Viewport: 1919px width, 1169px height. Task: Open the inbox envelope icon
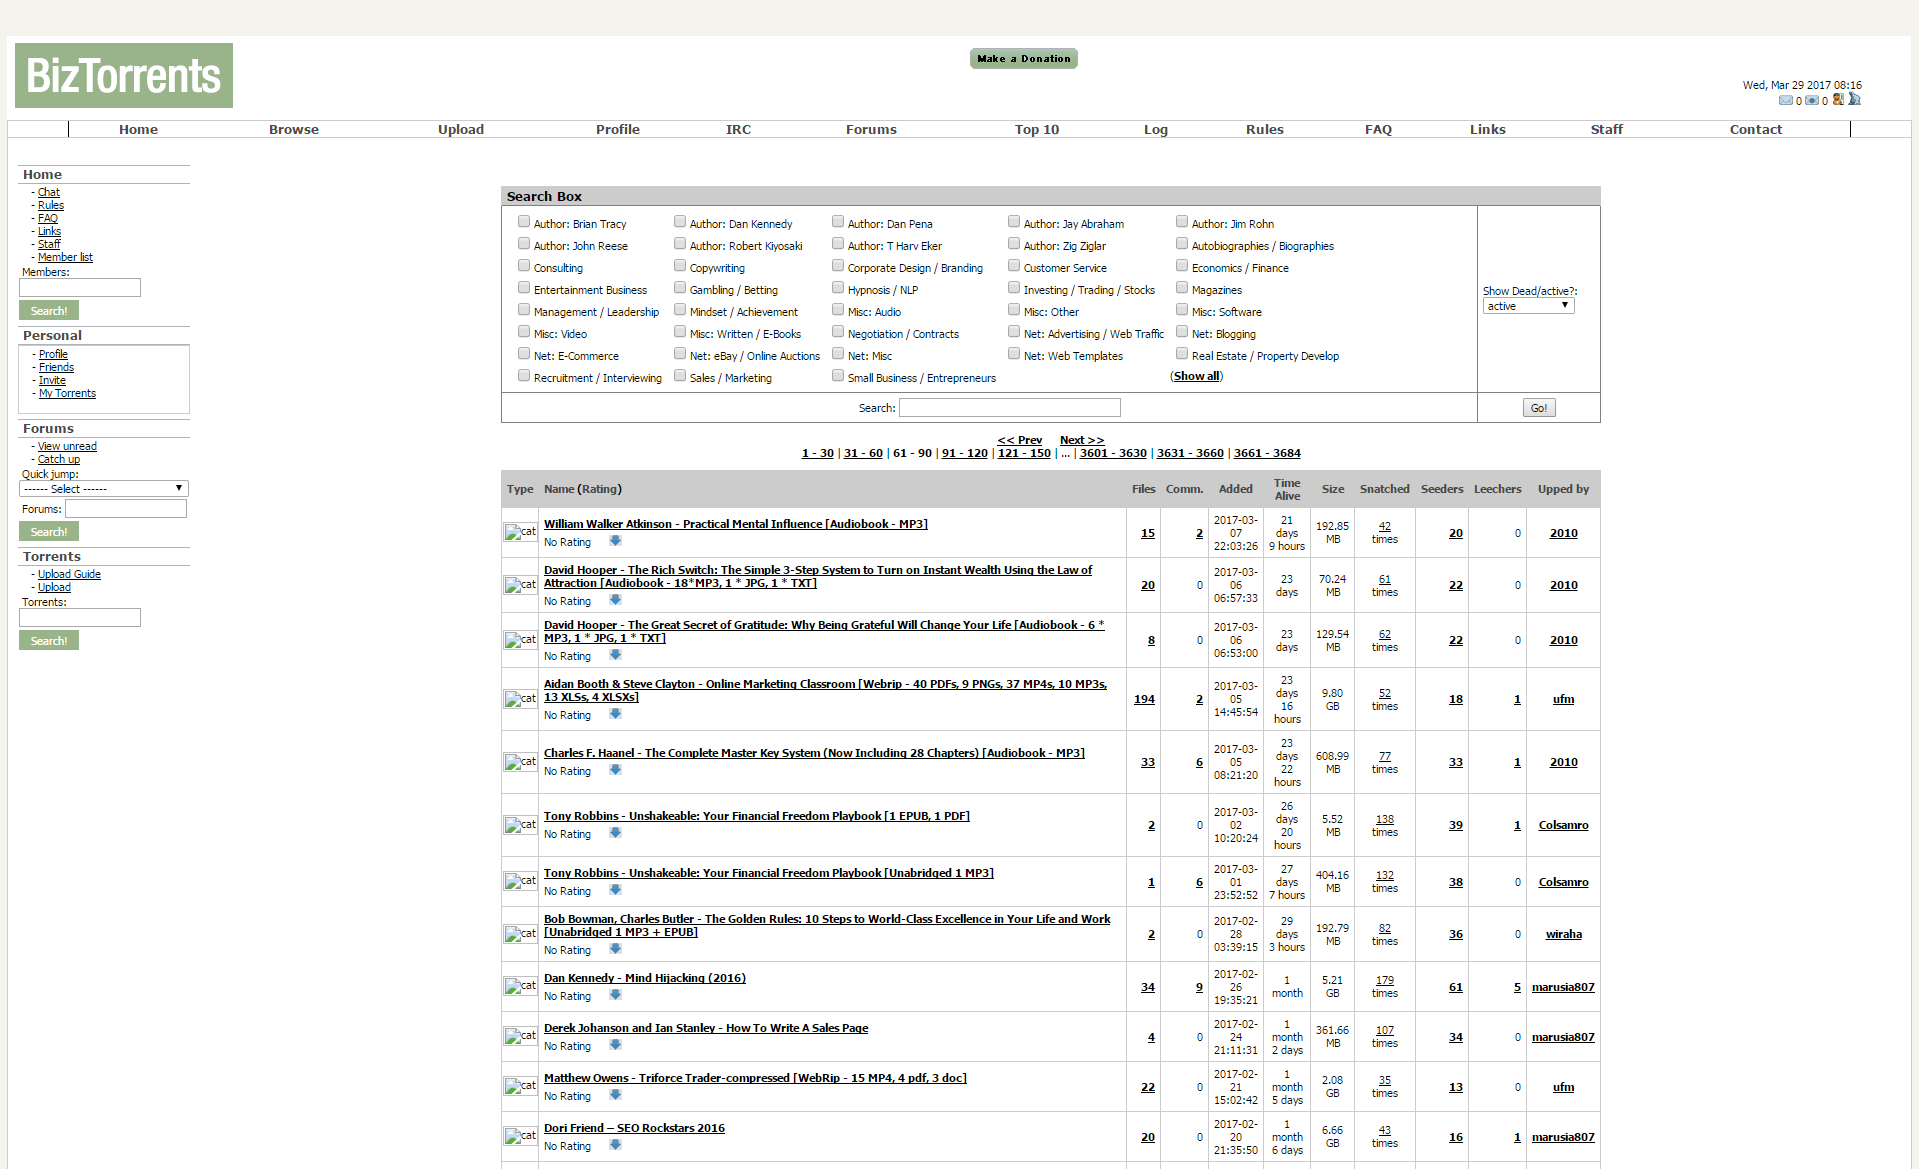(x=1786, y=100)
